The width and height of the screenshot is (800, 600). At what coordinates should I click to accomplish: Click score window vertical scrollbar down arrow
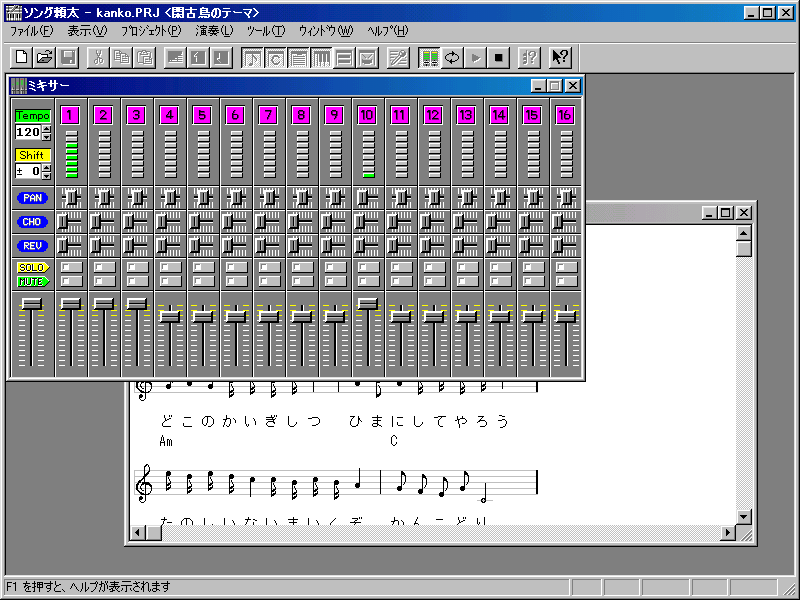(744, 517)
